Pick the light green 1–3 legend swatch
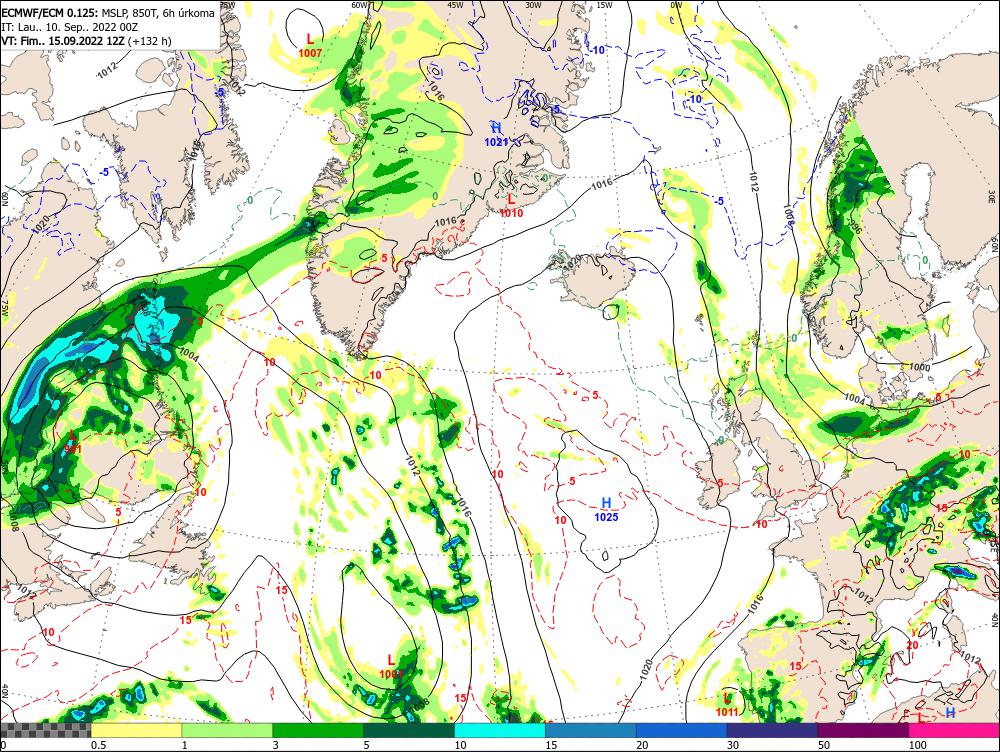The image size is (1000, 752). (227, 730)
